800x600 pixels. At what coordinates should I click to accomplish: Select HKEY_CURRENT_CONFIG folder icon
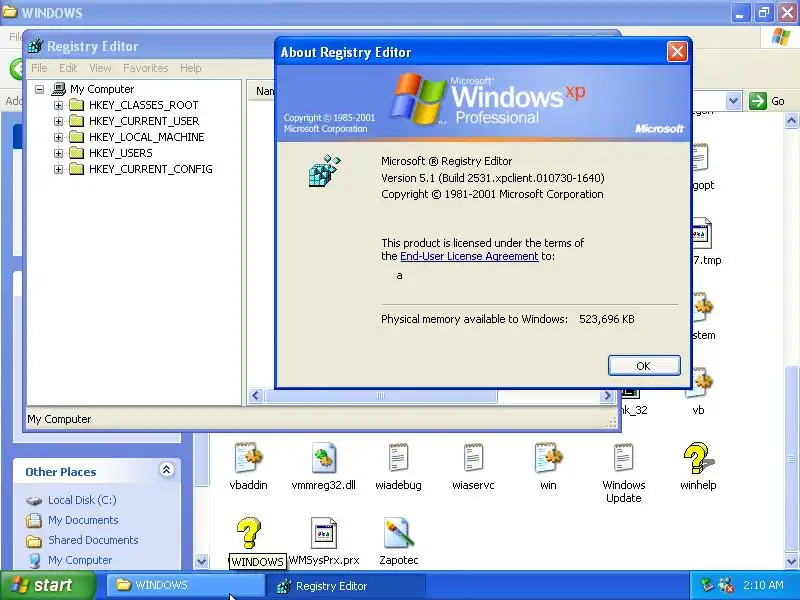[77, 169]
